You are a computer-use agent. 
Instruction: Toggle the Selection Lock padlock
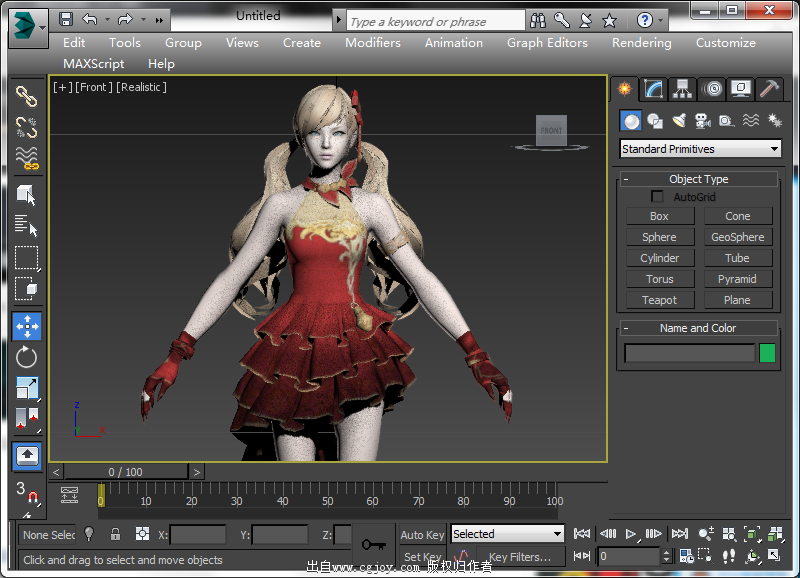[116, 535]
